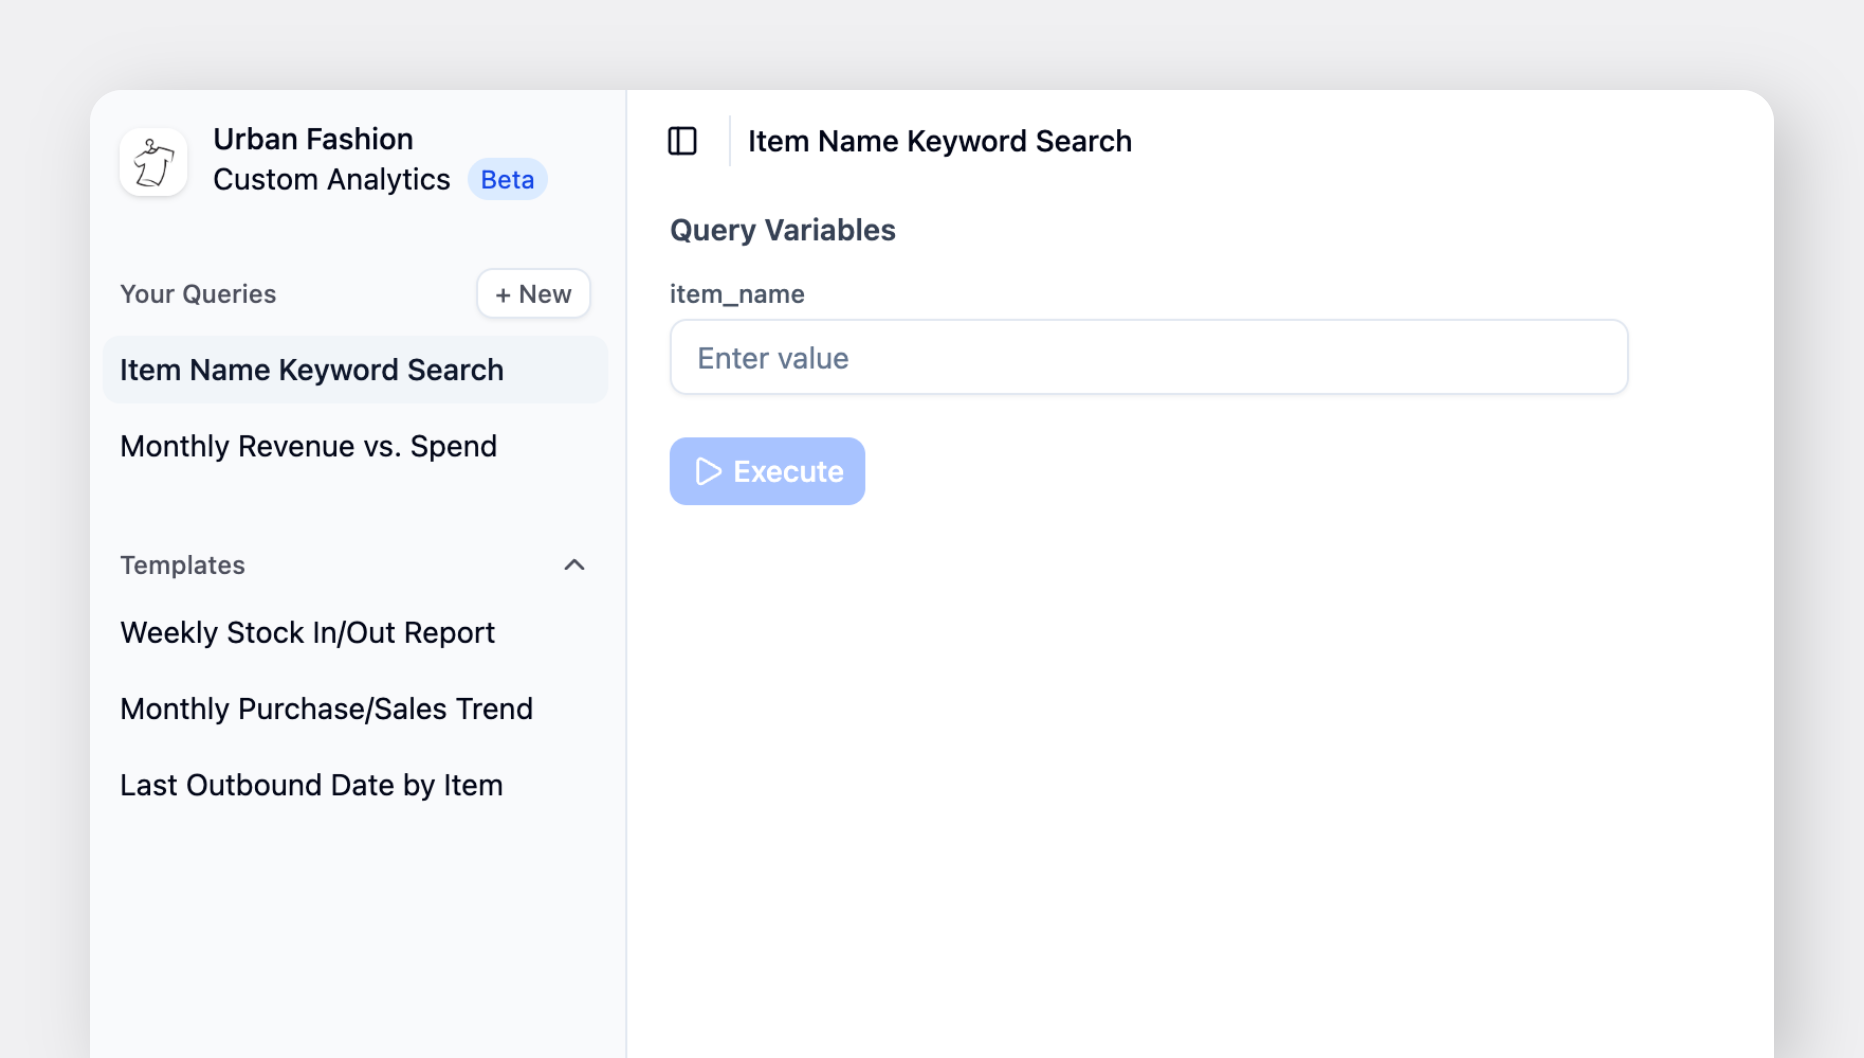1864x1058 pixels.
Task: Click the plus sign in the New button
Action: click(502, 295)
